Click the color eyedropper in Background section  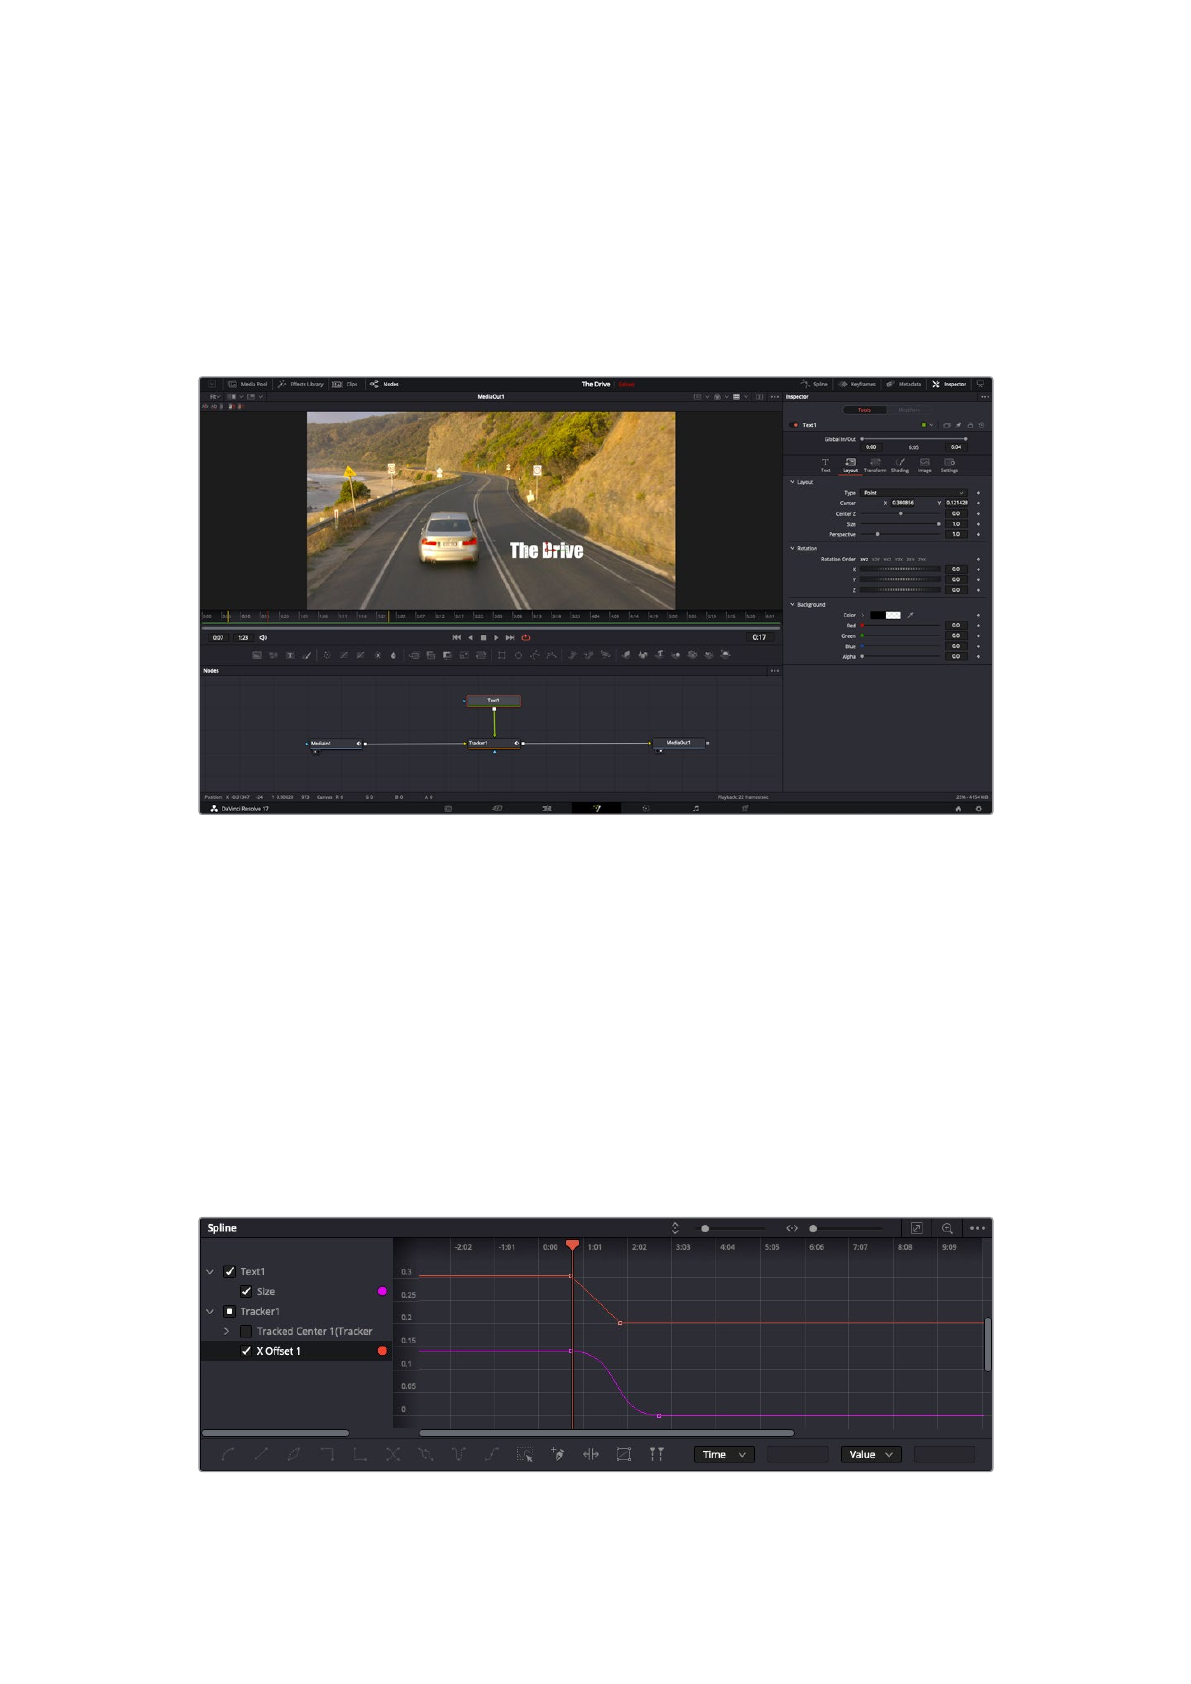910,615
